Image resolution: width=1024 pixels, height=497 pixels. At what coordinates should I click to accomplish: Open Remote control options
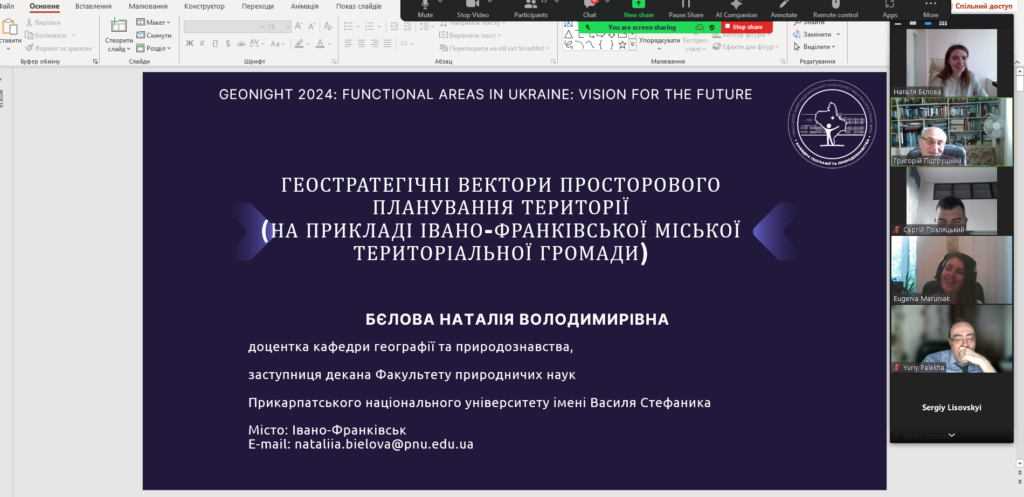click(835, 7)
